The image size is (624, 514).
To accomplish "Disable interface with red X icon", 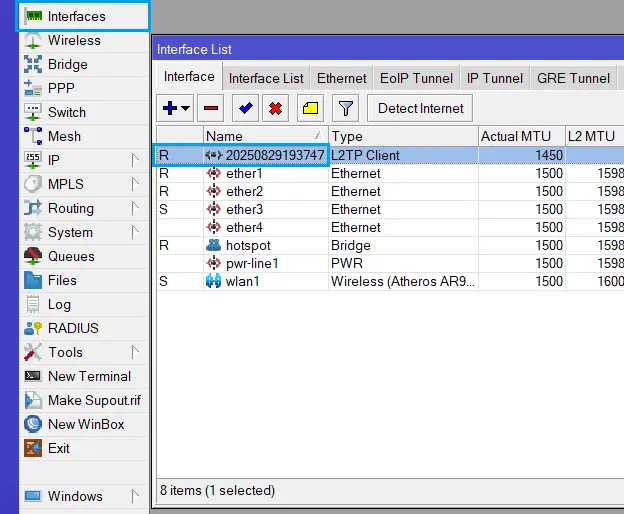I will tap(275, 108).
